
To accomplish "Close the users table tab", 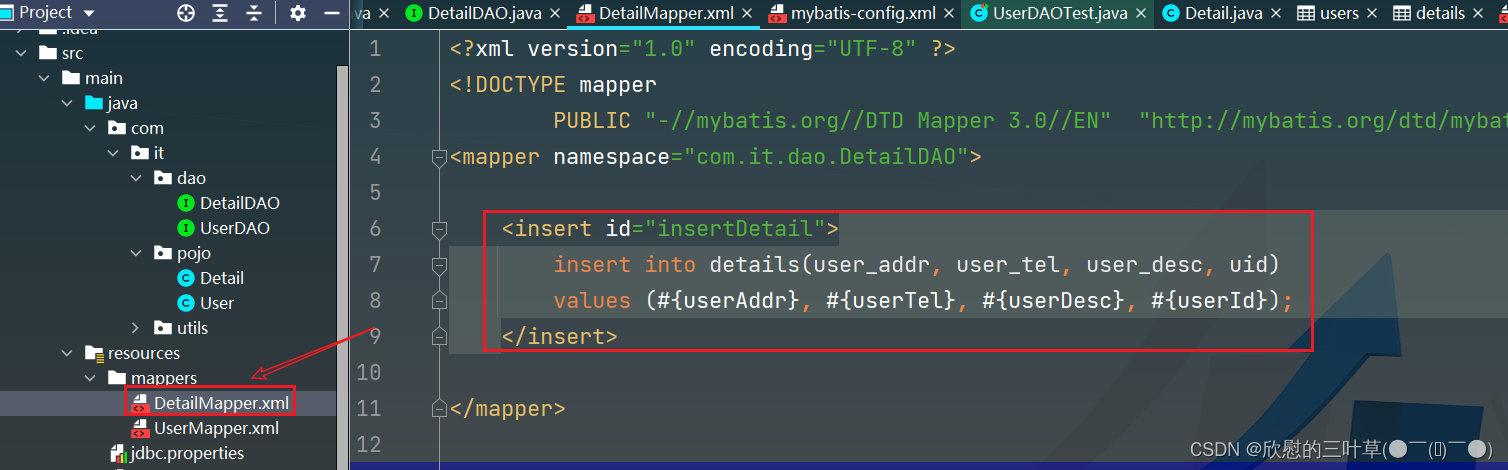I will pos(1373,14).
